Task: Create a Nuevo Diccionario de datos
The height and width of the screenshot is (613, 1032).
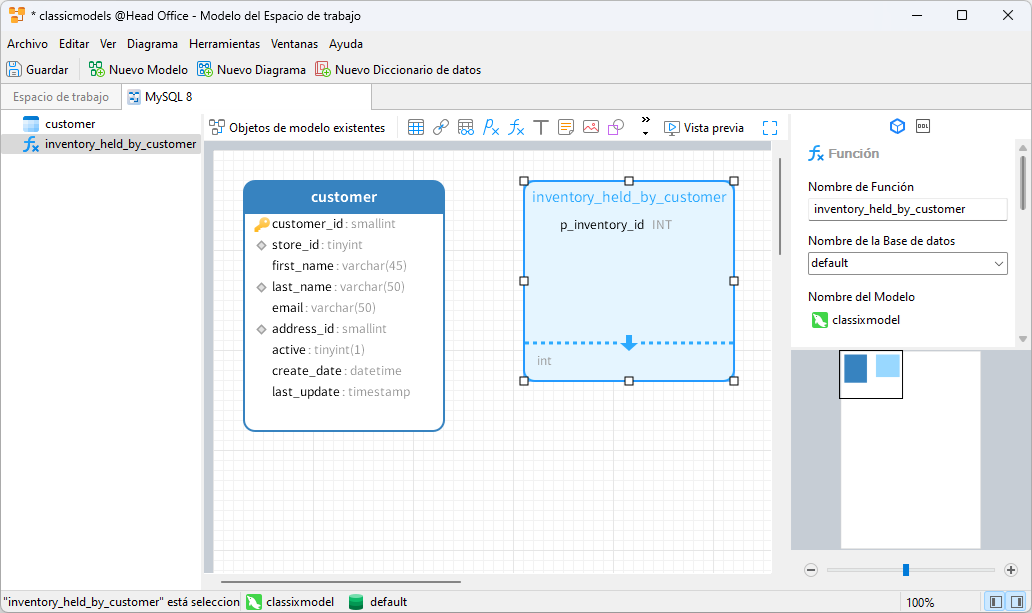Action: click(398, 70)
